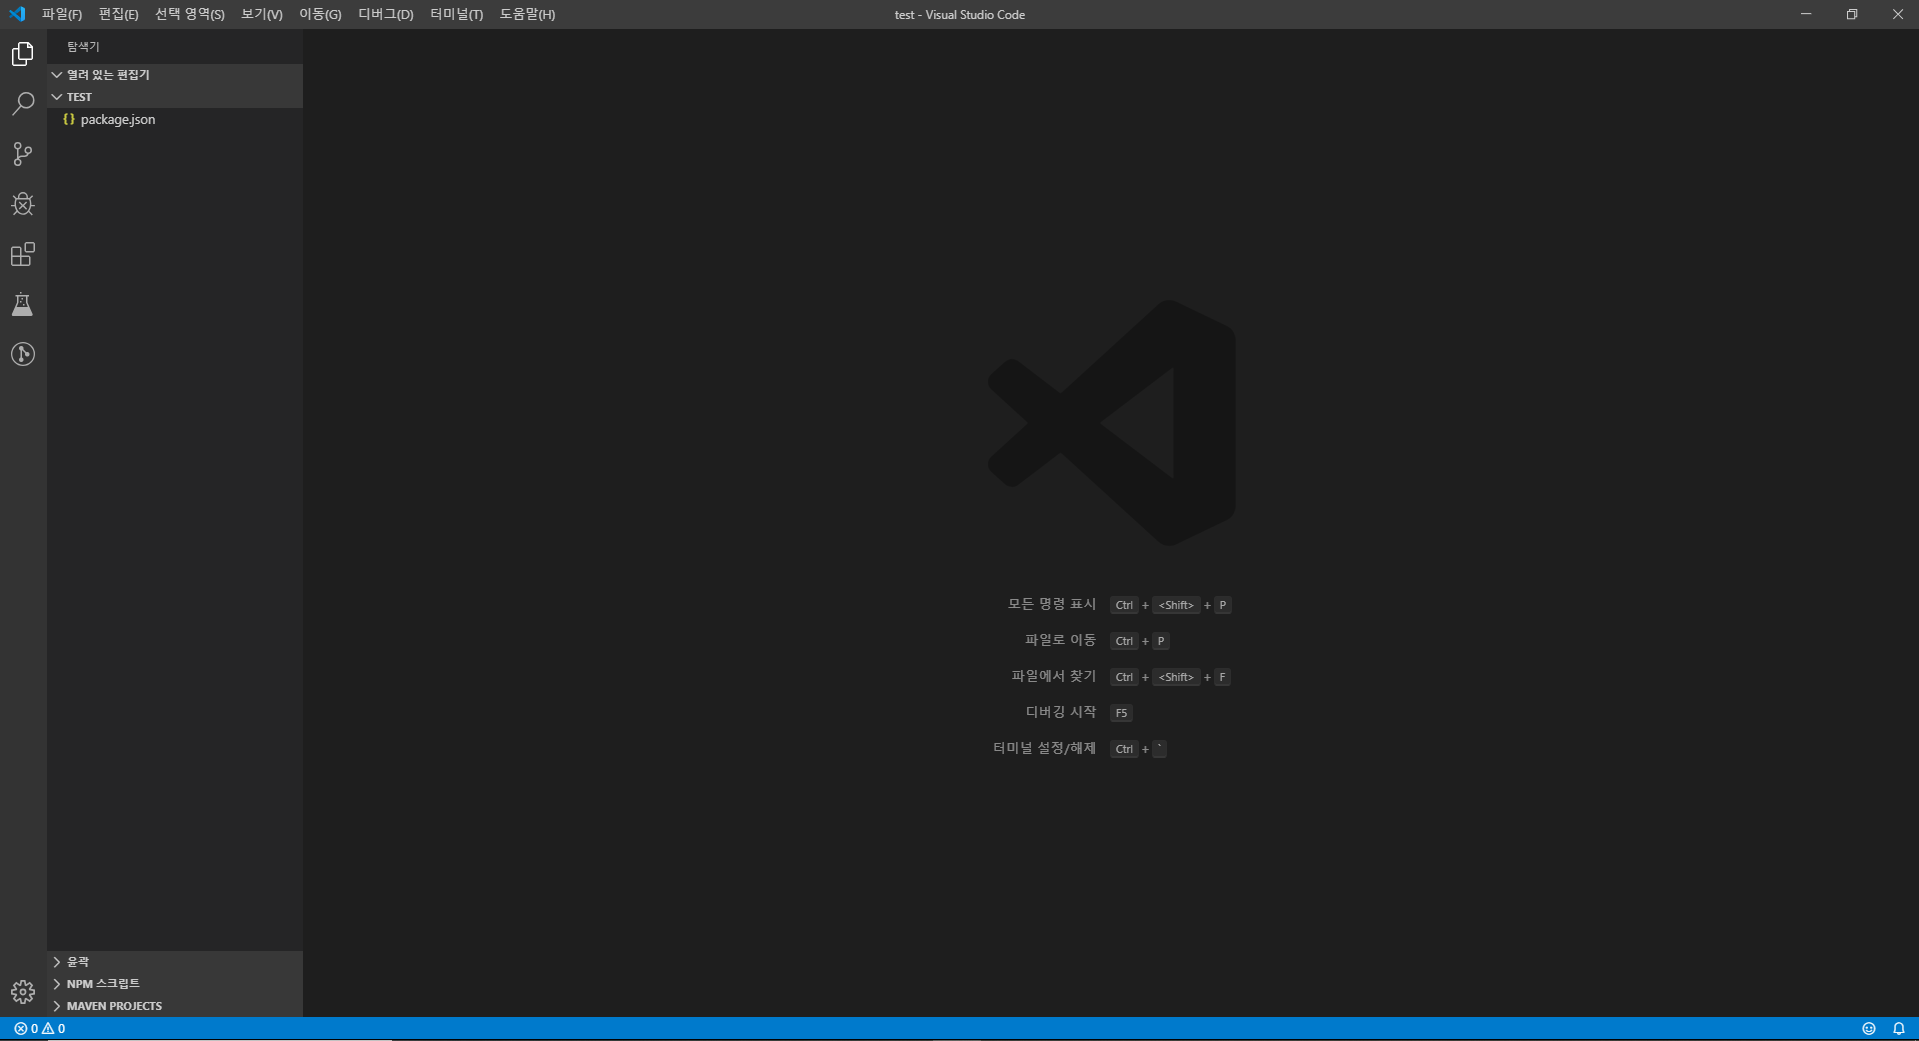The height and width of the screenshot is (1041, 1919).
Task: Open the Explorer view in activity bar
Action: click(23, 54)
